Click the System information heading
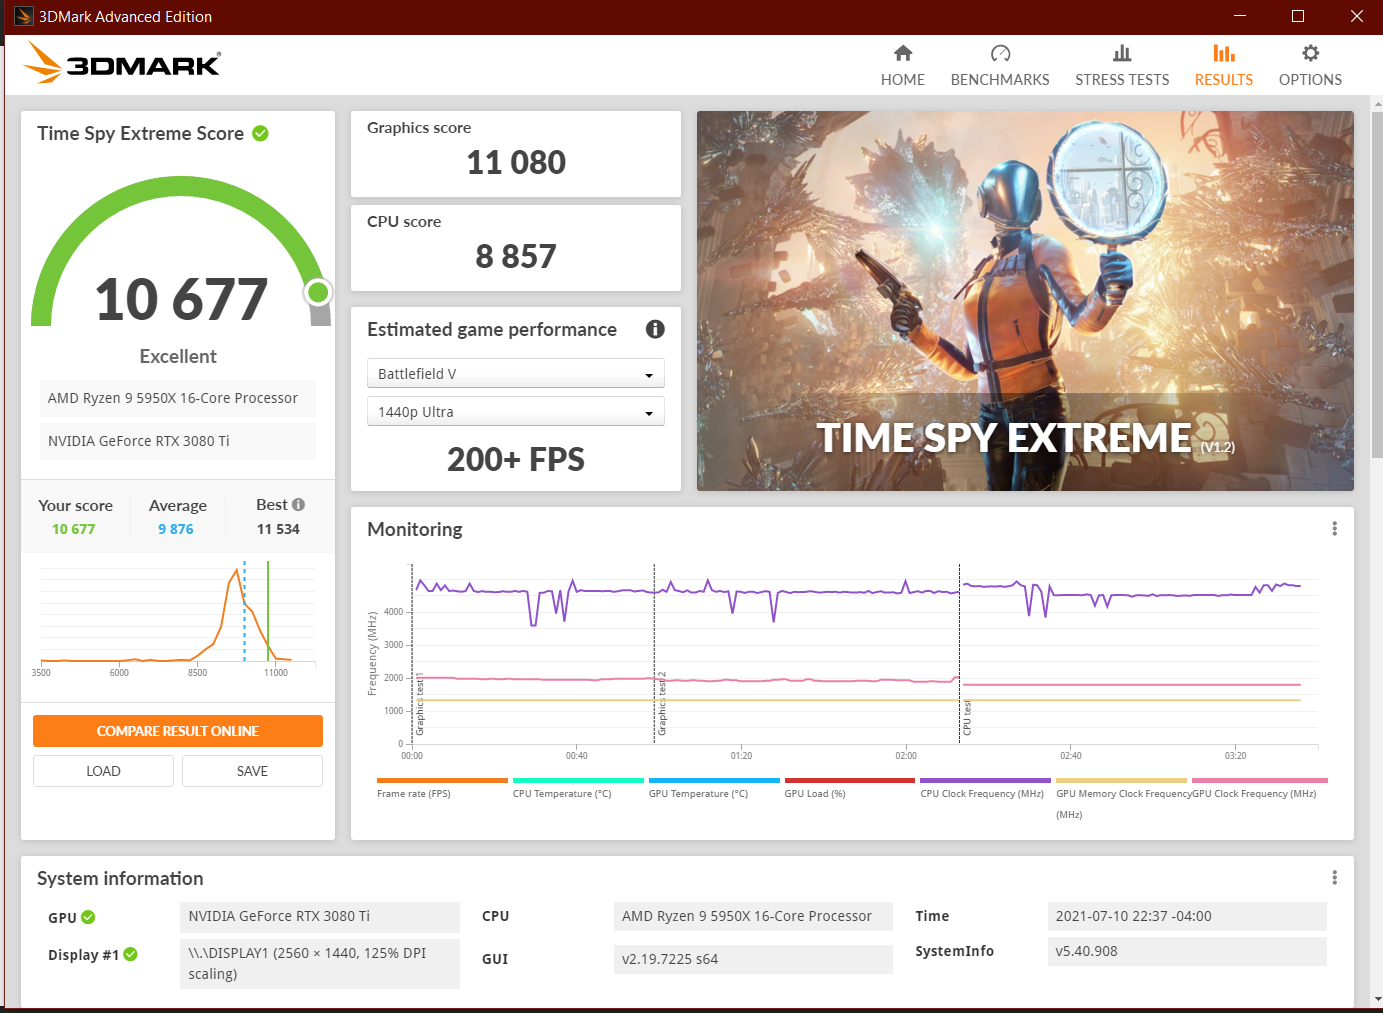This screenshot has width=1383, height=1013. 120,878
